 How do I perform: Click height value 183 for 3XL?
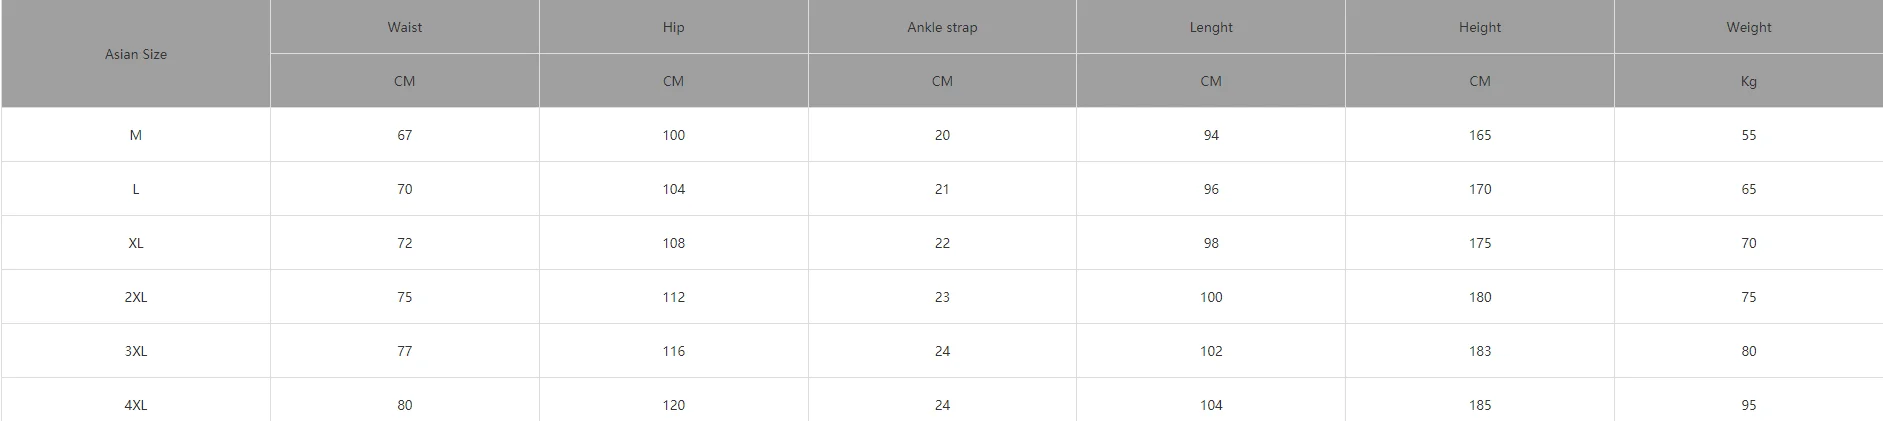click(x=1480, y=351)
